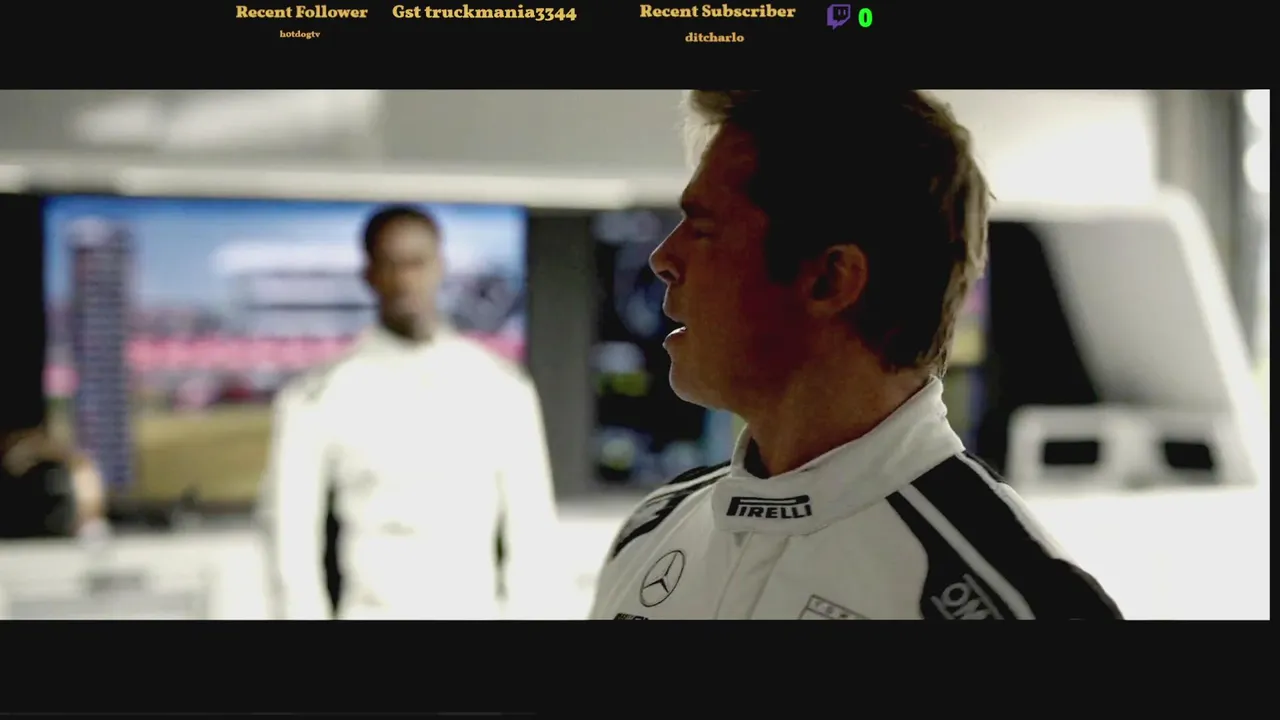The height and width of the screenshot is (720, 1280).
Task: Click the purple Twitch logo icon
Action: coord(838,16)
